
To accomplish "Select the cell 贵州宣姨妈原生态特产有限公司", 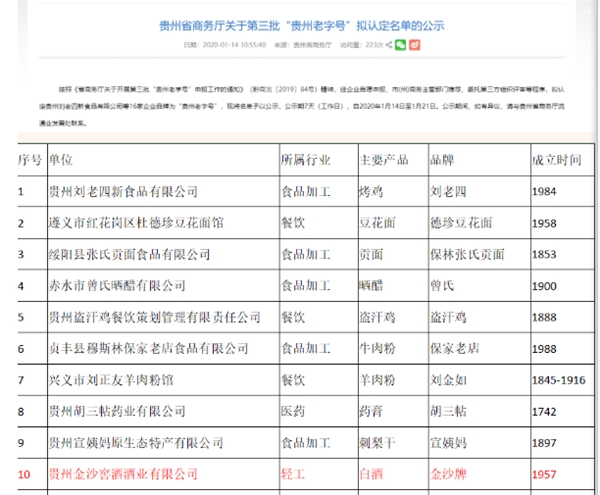I will click(x=163, y=443).
